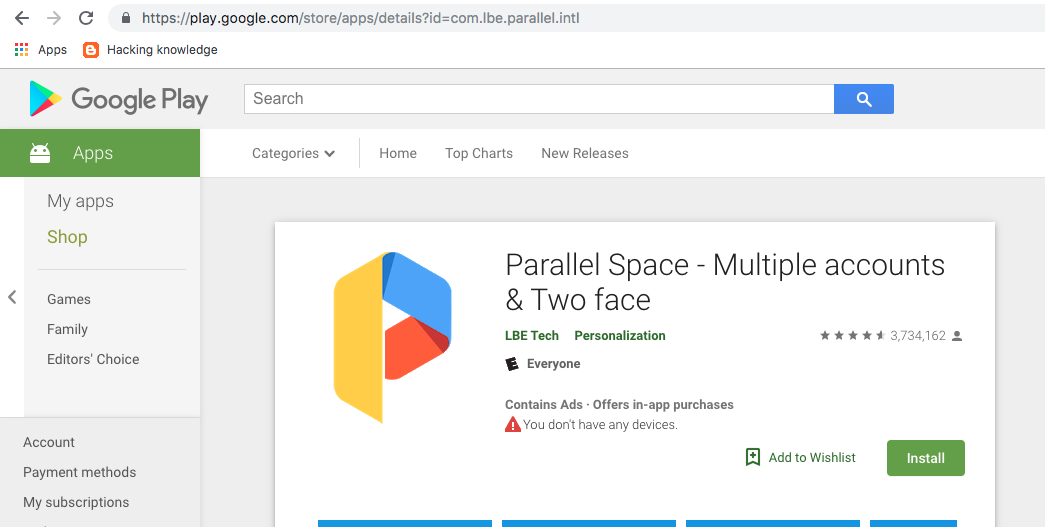
Task: Open Editors' Choice link
Action: (93, 359)
